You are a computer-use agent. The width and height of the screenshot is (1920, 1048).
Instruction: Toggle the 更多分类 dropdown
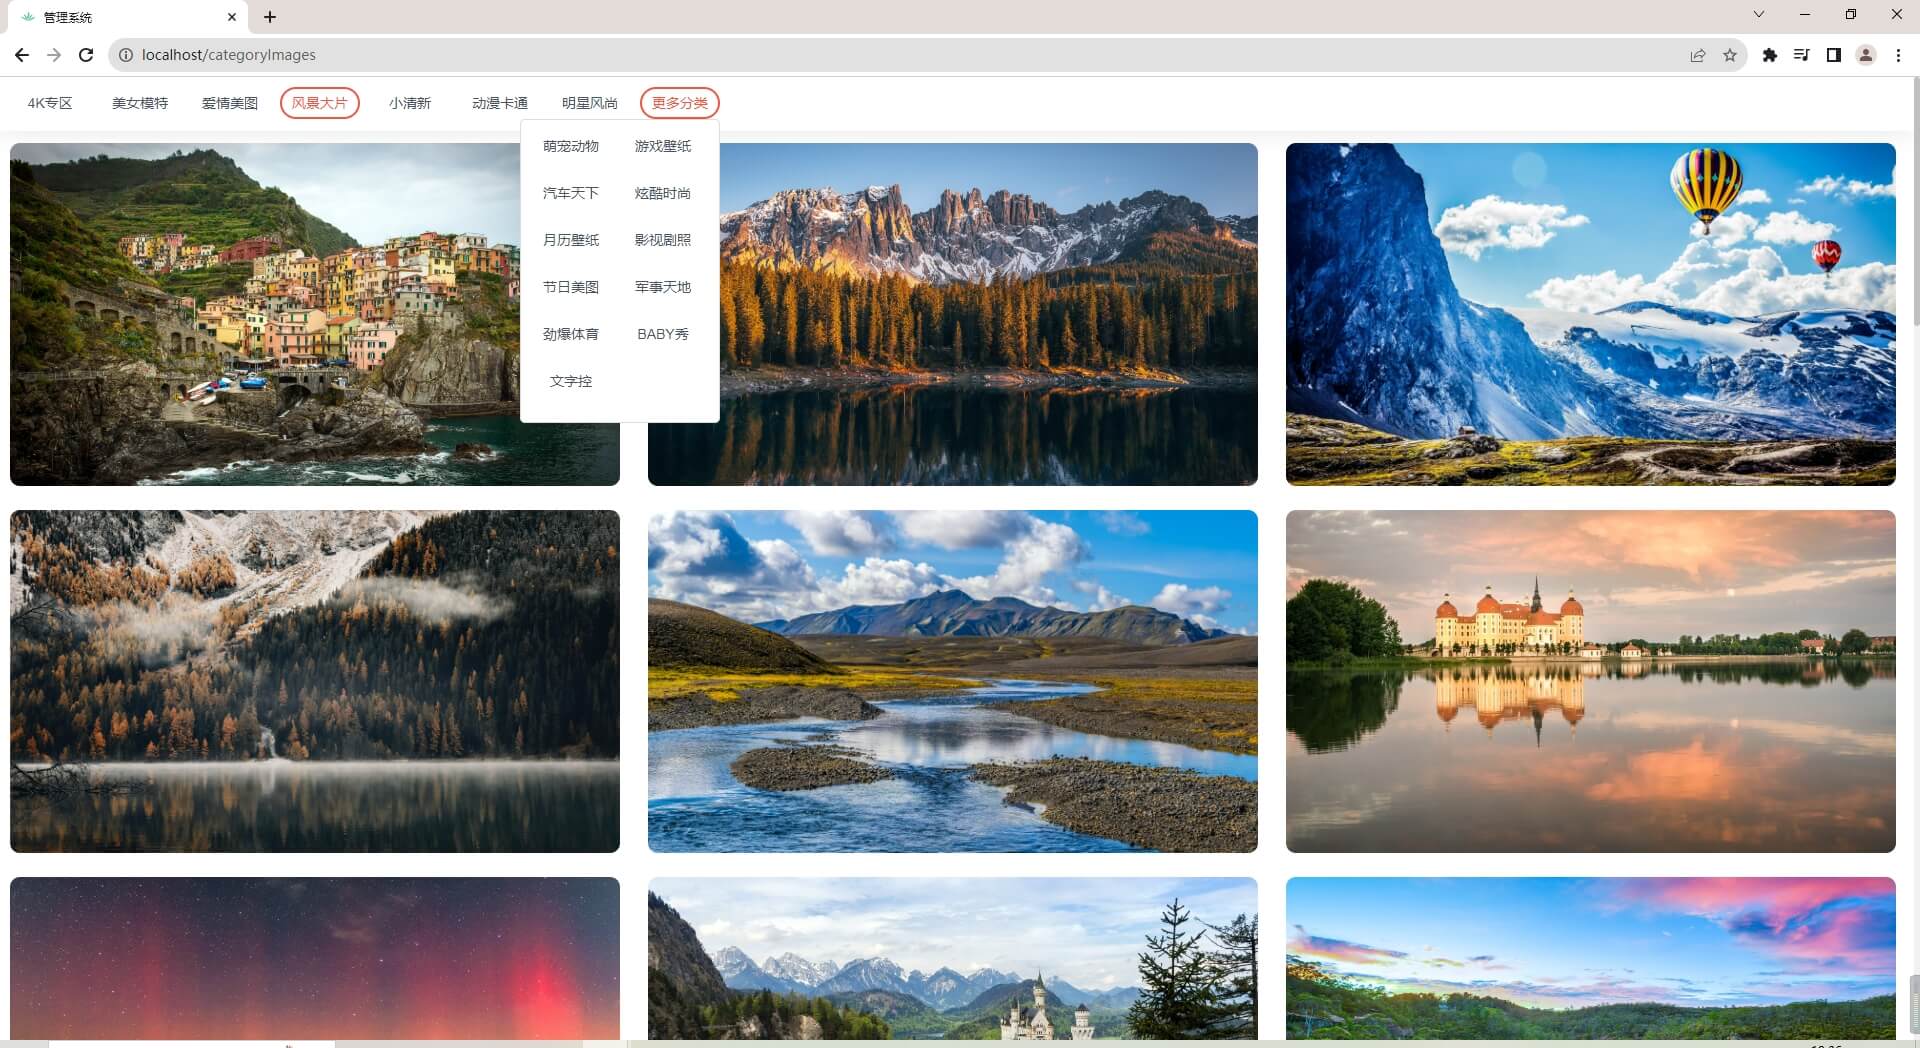click(x=680, y=103)
